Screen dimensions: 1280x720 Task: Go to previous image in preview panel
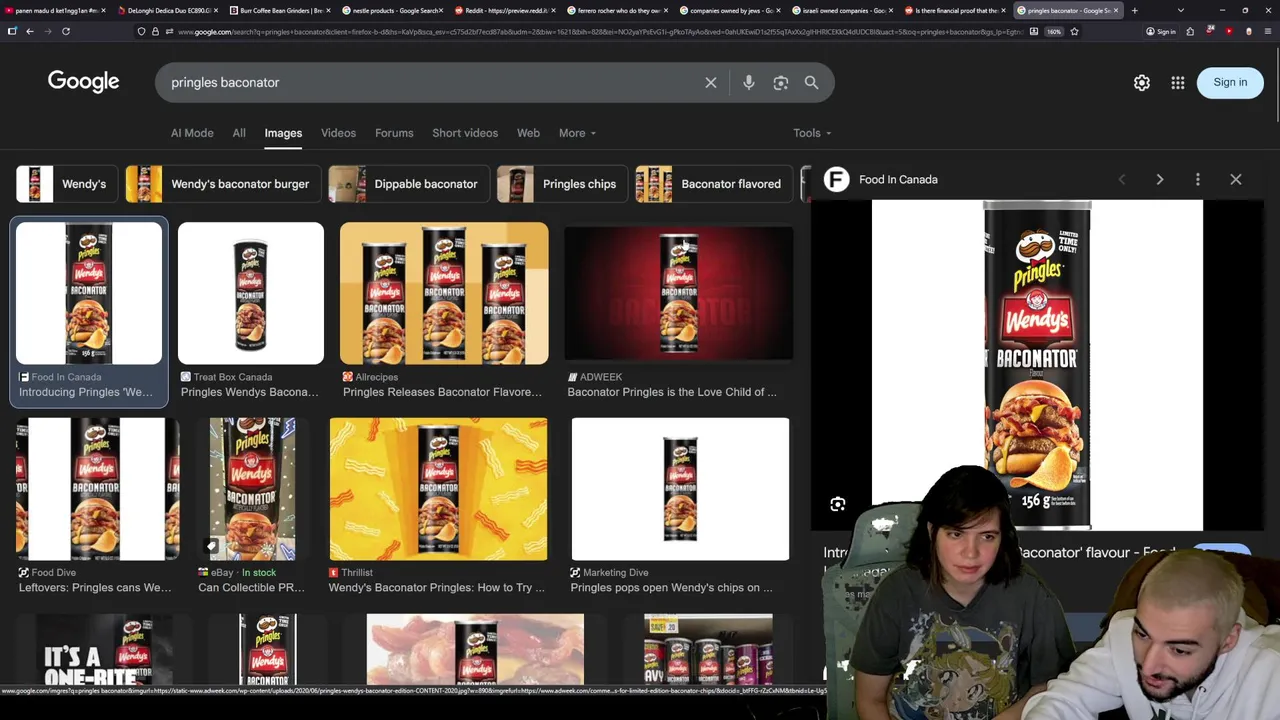1122,180
